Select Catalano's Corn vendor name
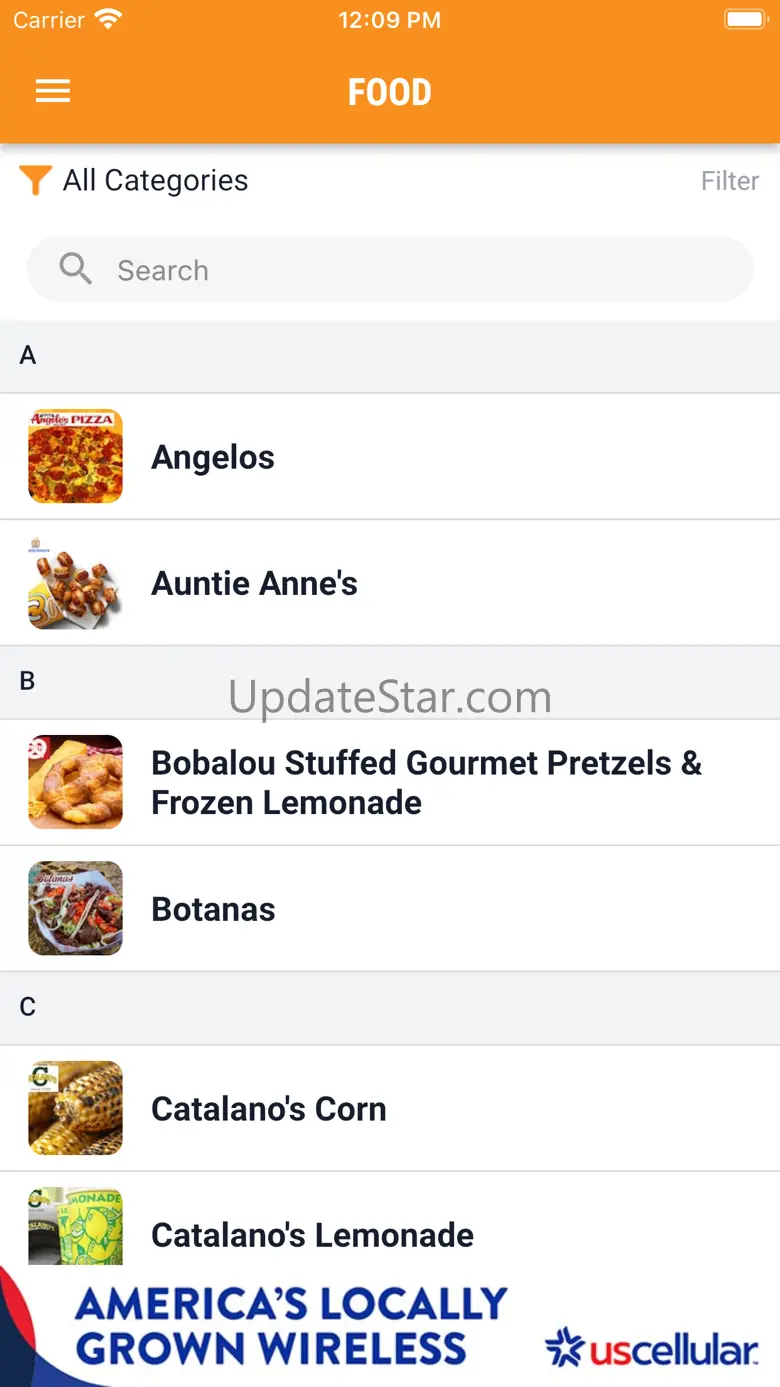 click(268, 1108)
